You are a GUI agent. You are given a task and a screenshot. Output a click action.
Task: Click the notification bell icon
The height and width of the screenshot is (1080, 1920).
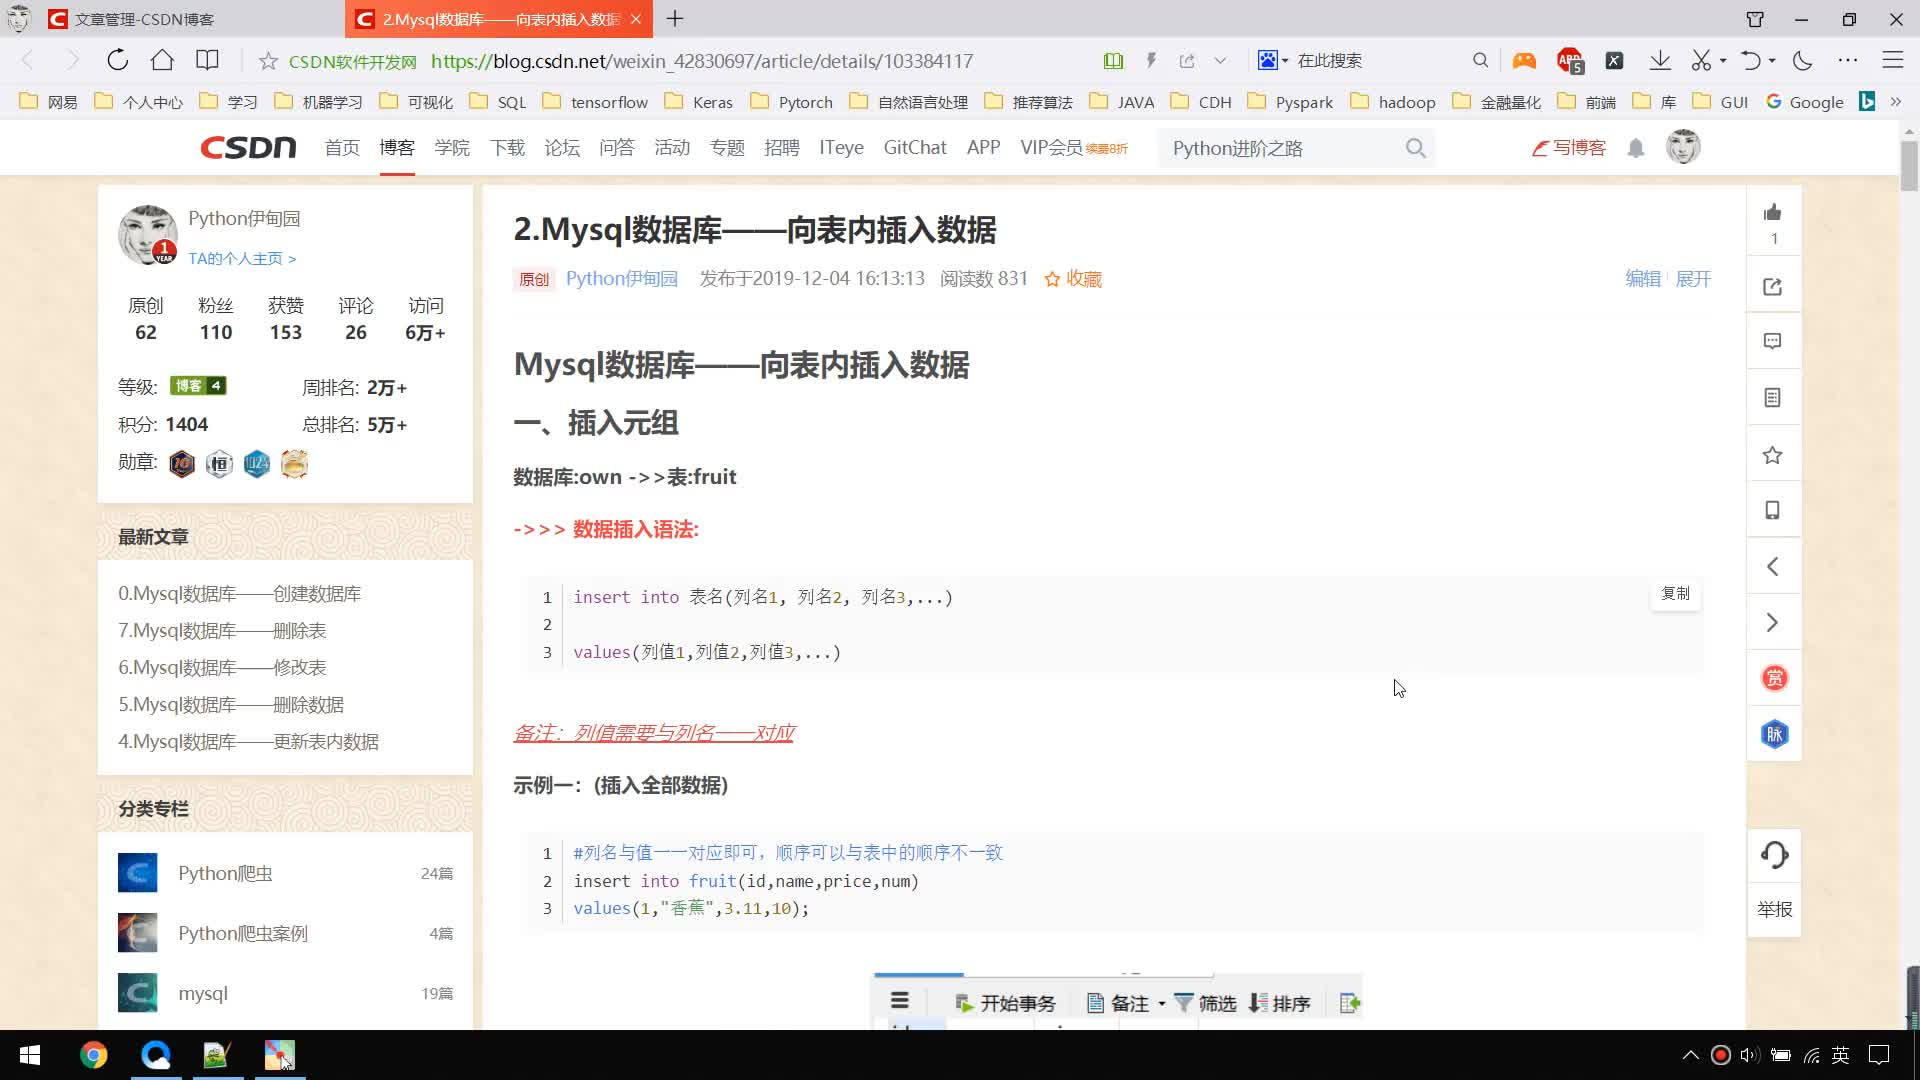click(x=1636, y=149)
